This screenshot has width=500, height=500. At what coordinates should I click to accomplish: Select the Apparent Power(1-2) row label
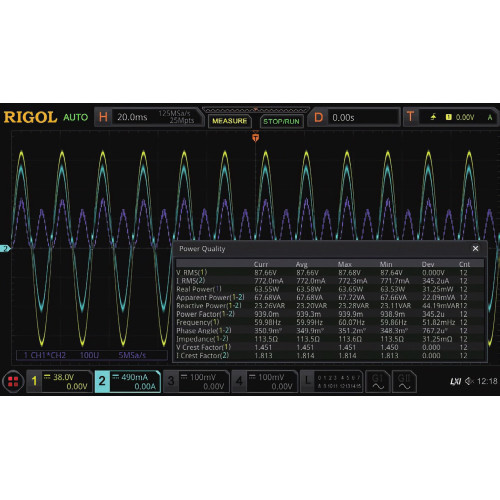[x=210, y=297]
